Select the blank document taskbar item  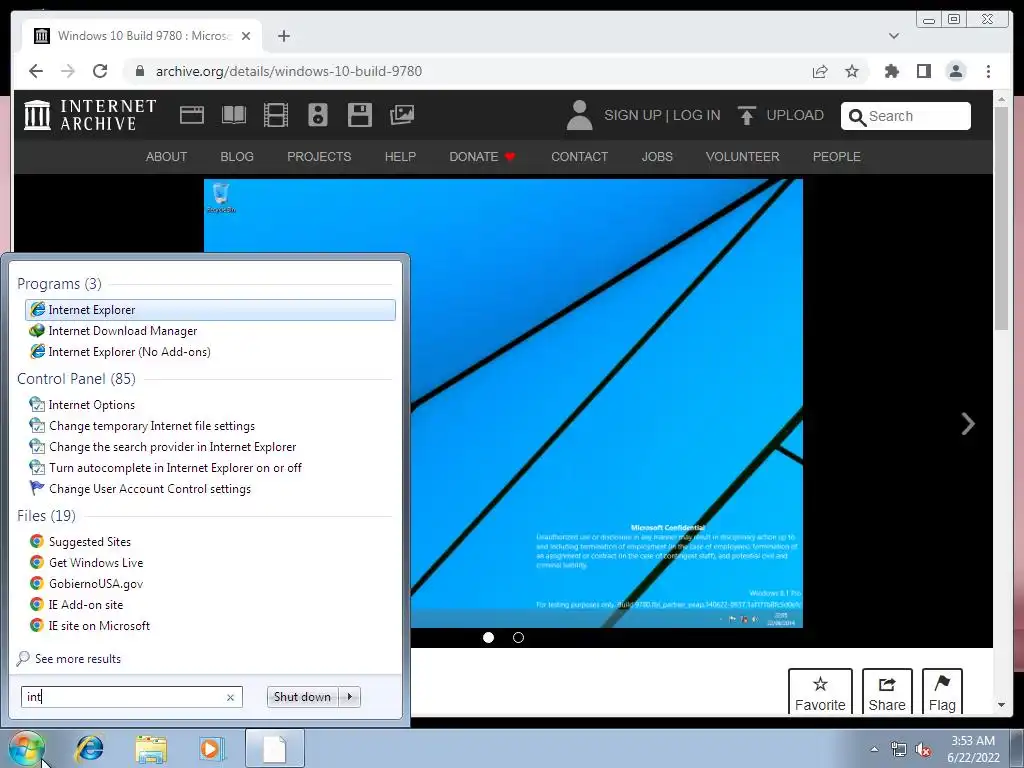[x=274, y=748]
